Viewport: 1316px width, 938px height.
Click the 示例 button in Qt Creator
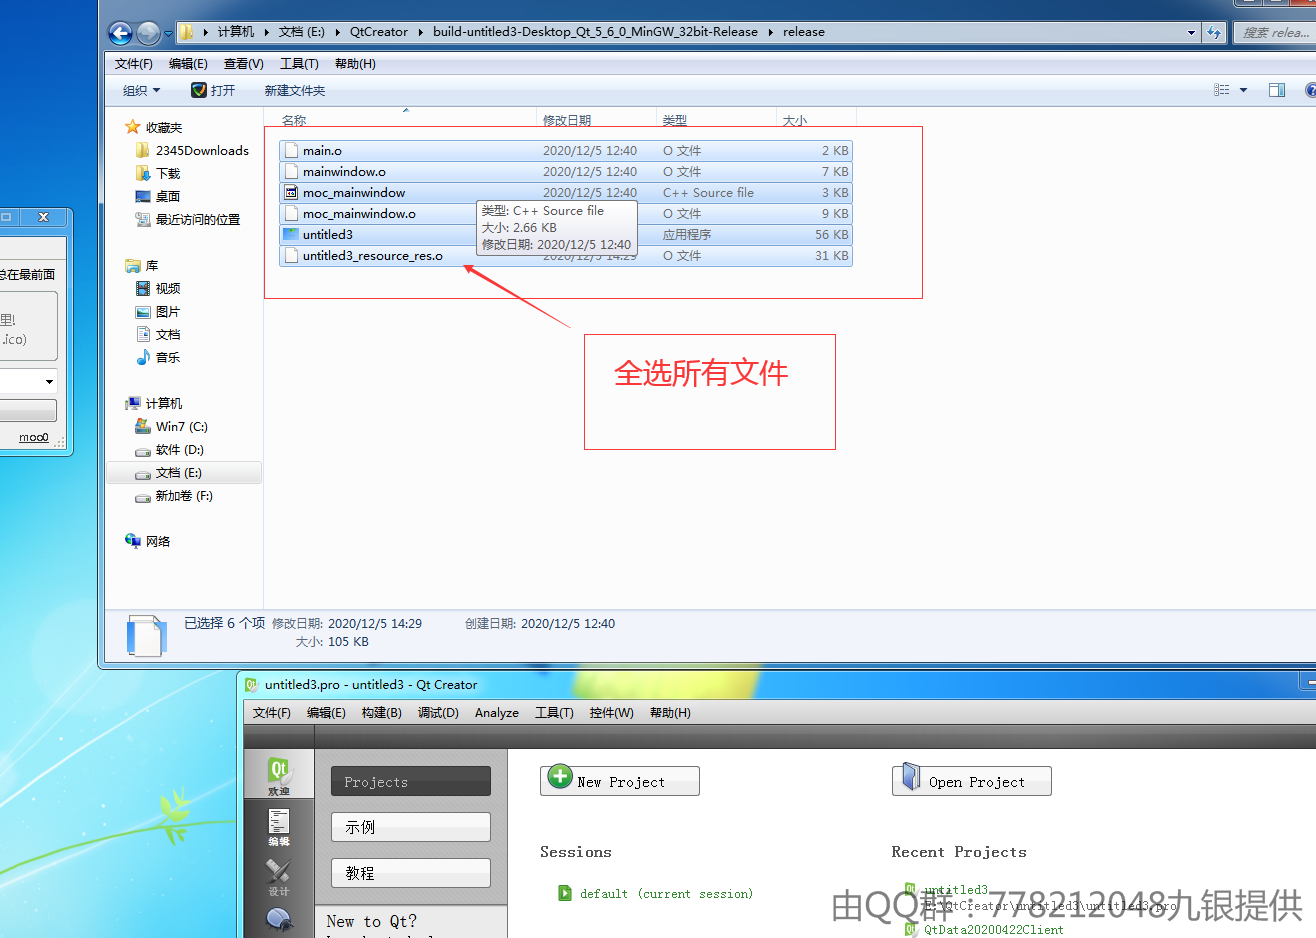click(411, 827)
